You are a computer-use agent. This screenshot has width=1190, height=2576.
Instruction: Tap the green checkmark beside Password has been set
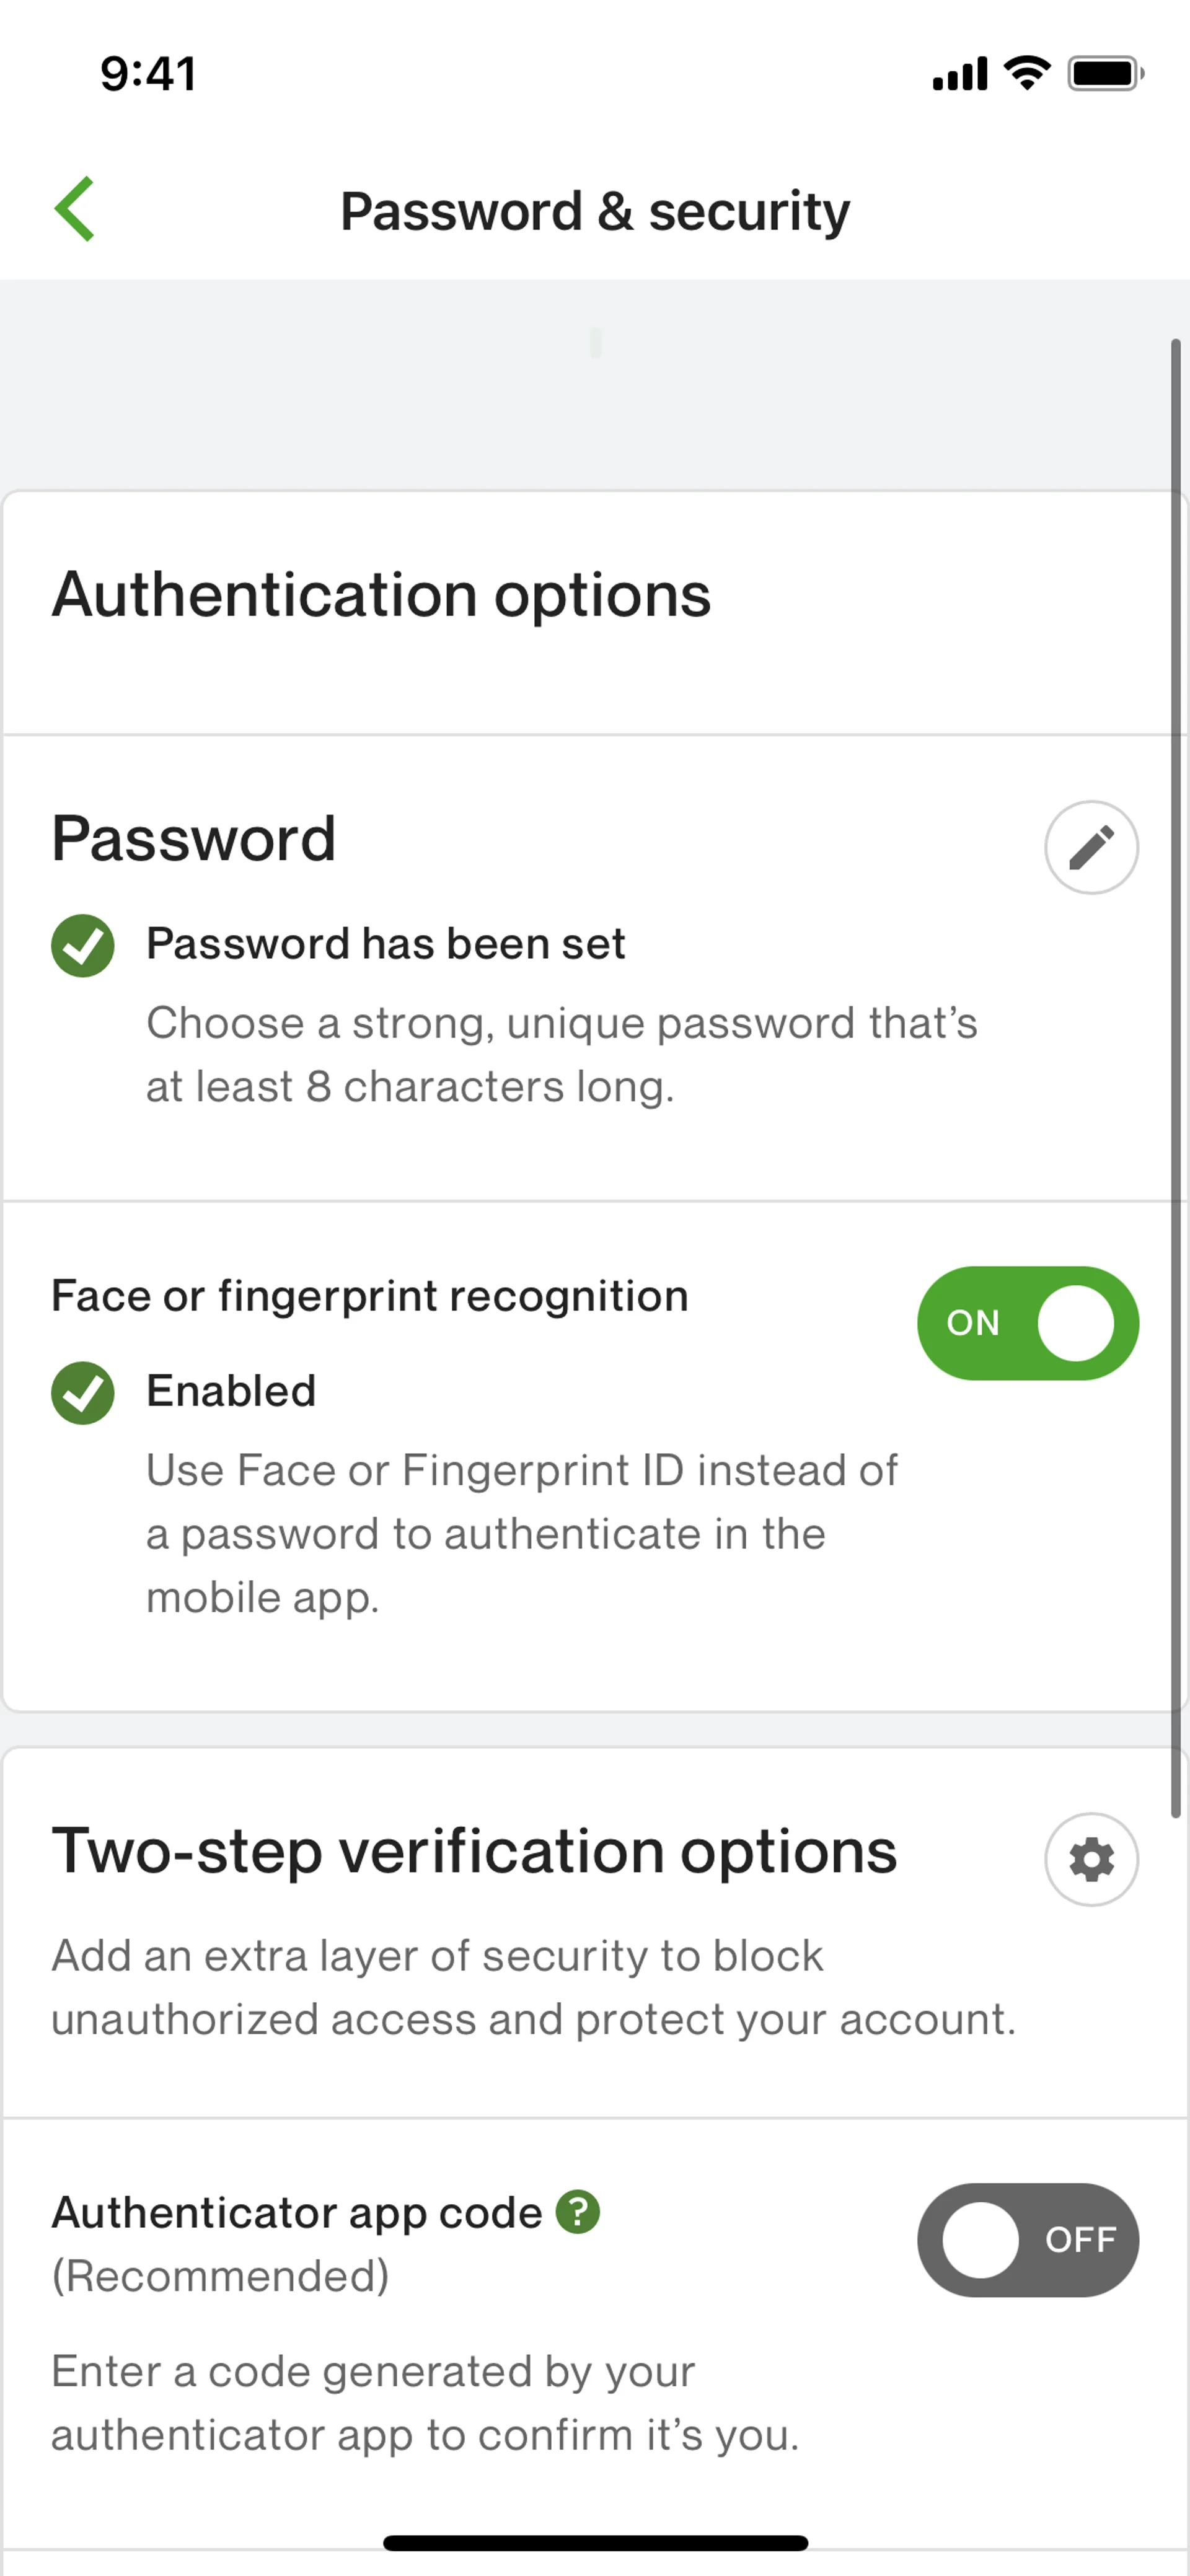[x=83, y=945]
